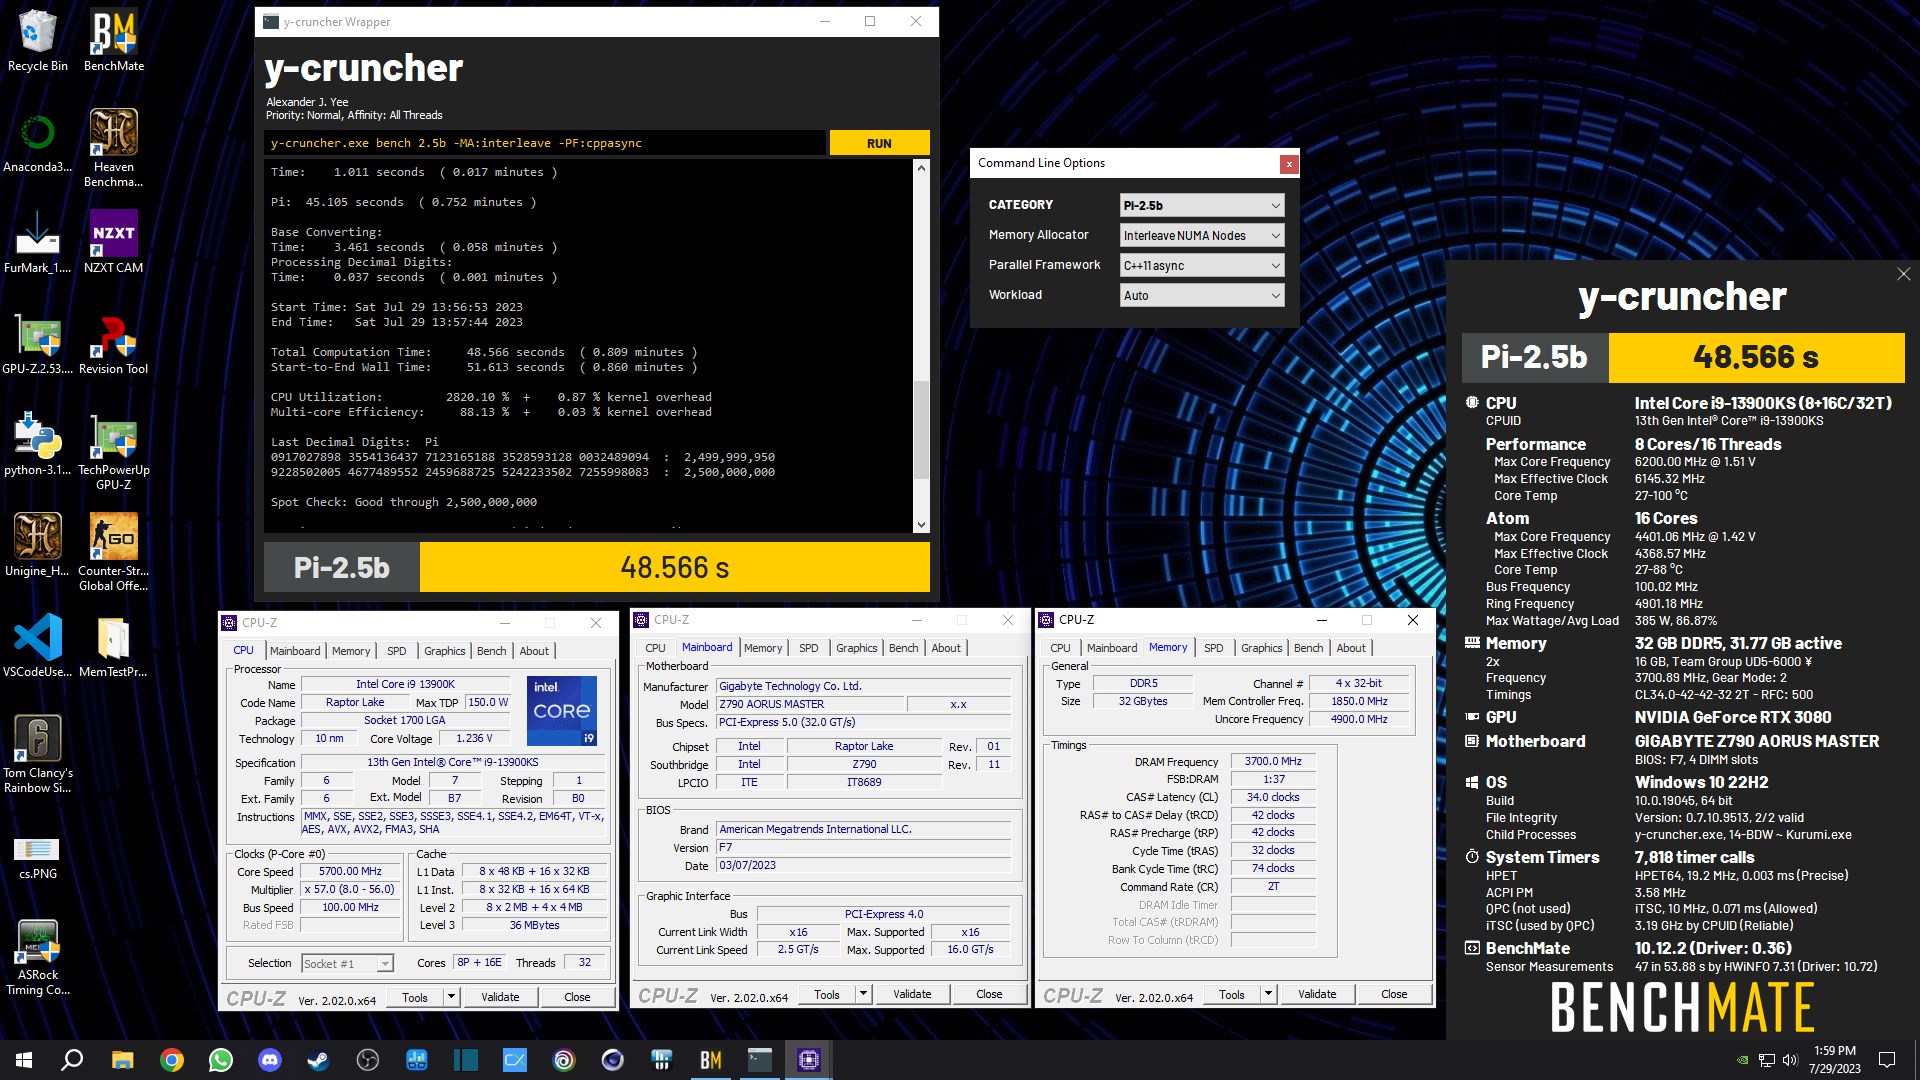
Task: Open python-3.1 installer desktop icon
Action: (x=37, y=445)
